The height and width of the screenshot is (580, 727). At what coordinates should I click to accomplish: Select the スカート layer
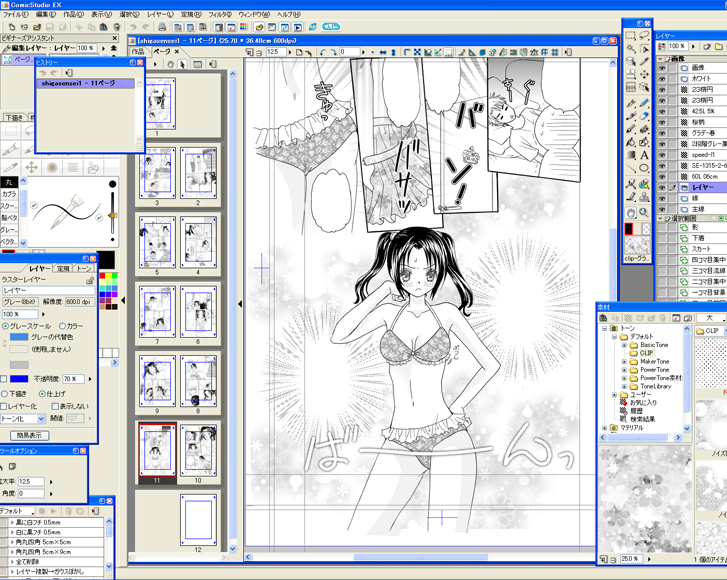coord(701,249)
